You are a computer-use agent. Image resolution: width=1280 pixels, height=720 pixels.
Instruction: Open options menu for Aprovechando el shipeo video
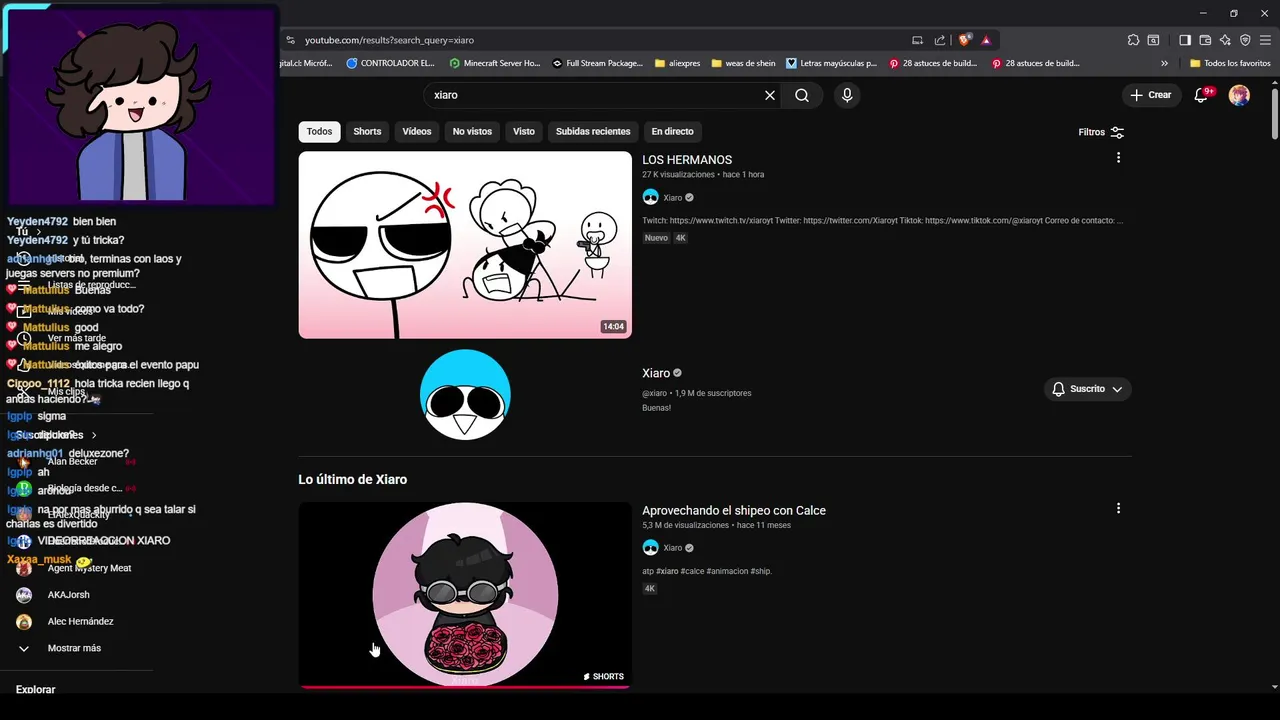[x=1118, y=508]
